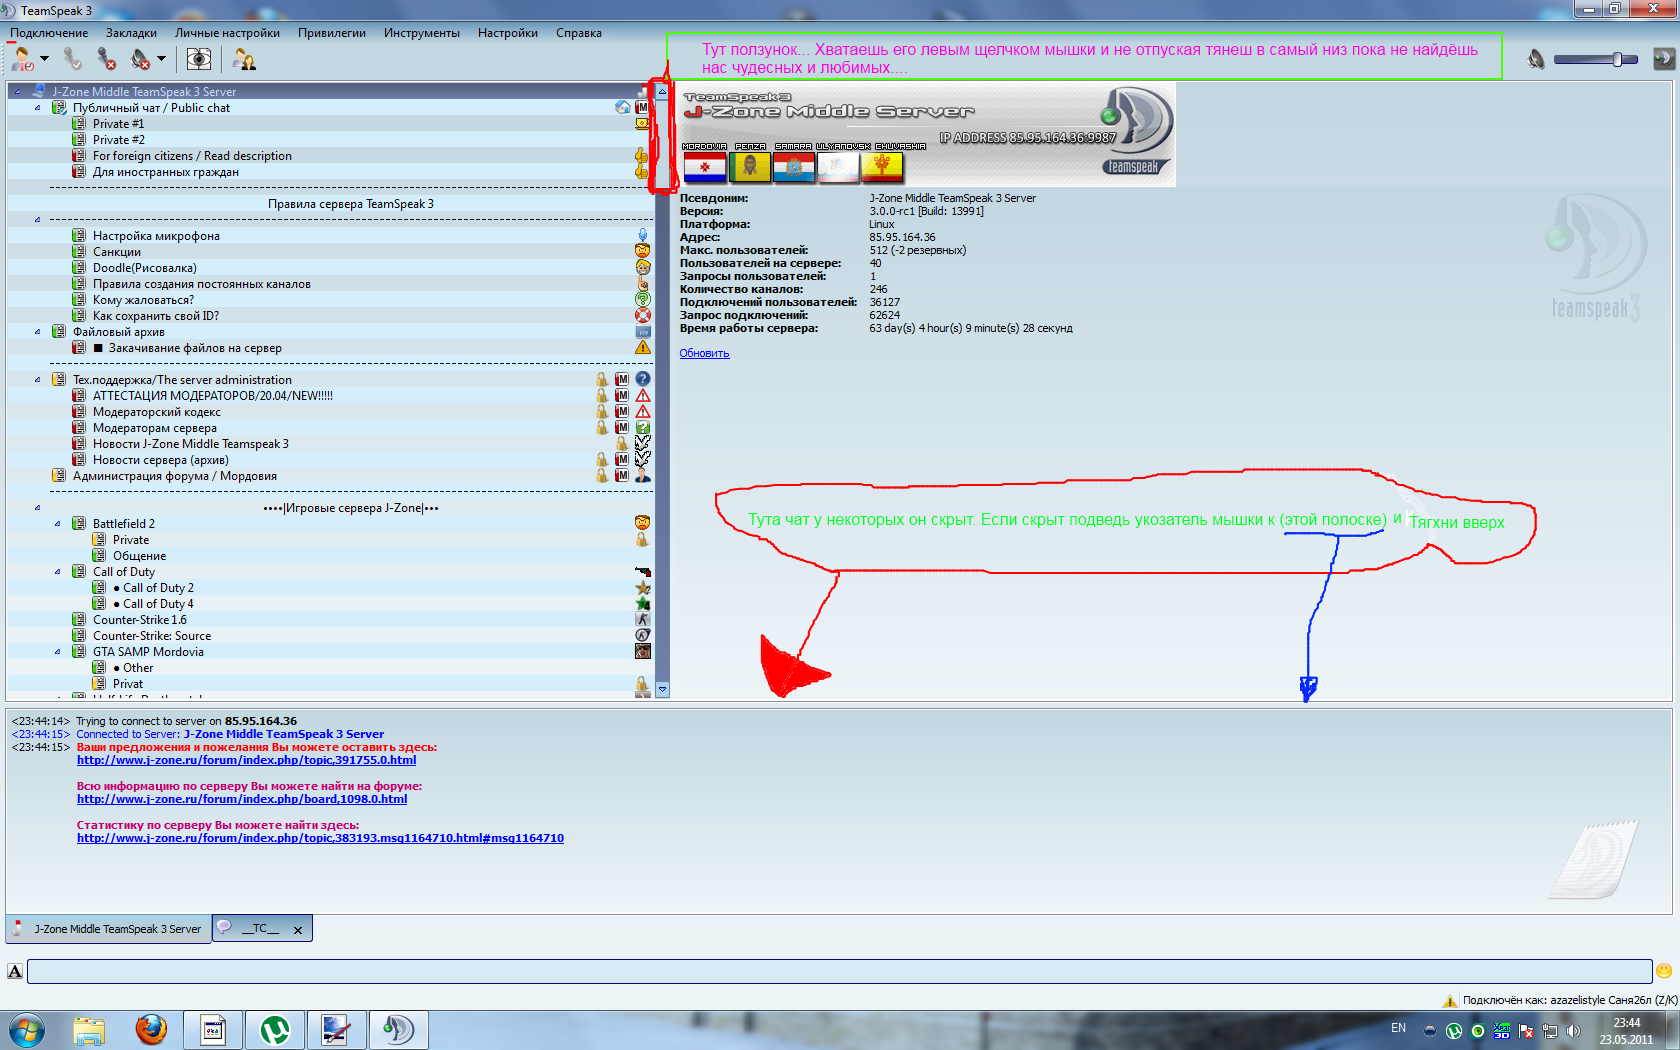
Task: Click the lock icon on Модераторский кодекс row
Action: pyautogui.click(x=602, y=412)
